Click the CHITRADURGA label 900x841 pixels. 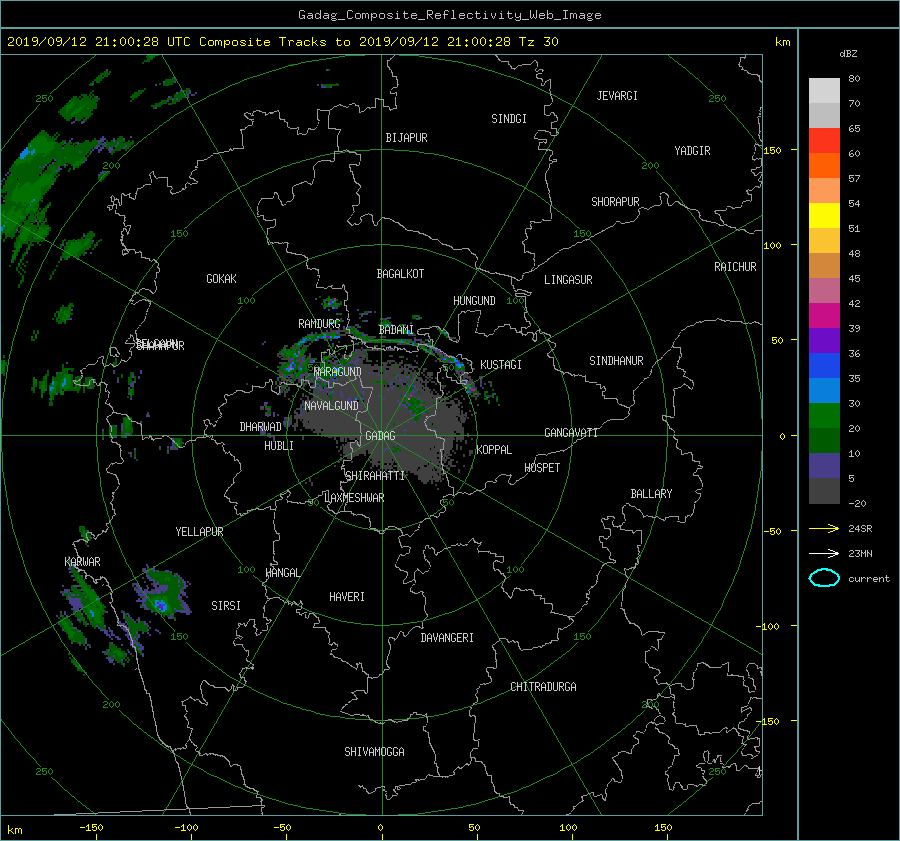click(544, 687)
